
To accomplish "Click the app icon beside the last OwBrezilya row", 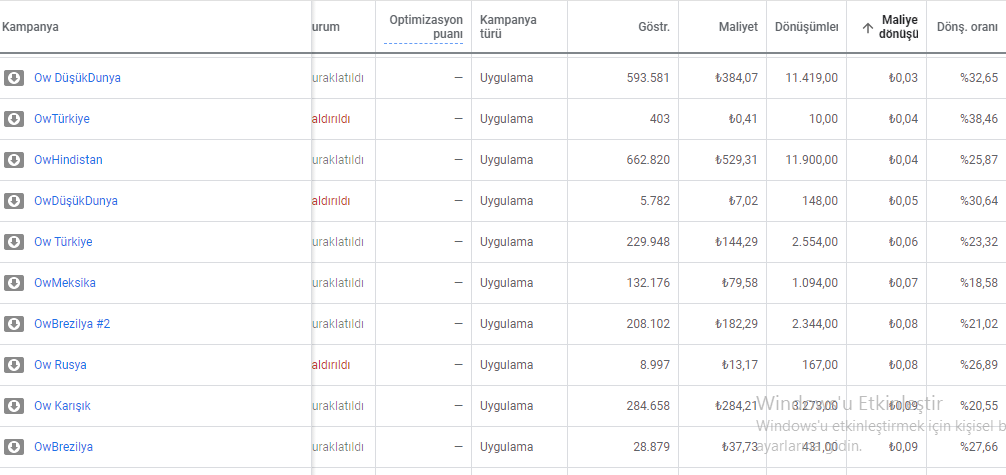I will [x=14, y=447].
